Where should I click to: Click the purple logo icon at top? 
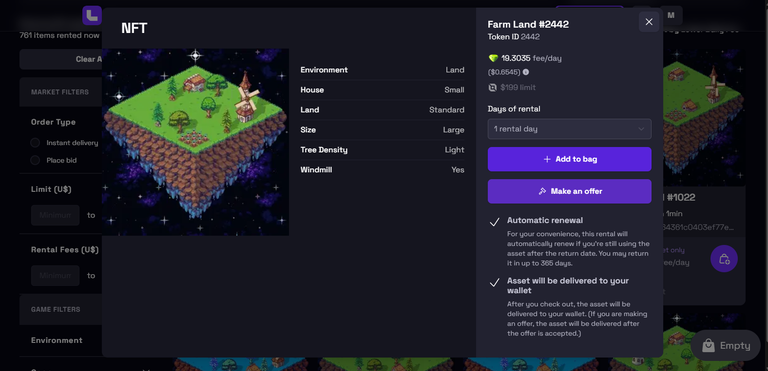92,15
